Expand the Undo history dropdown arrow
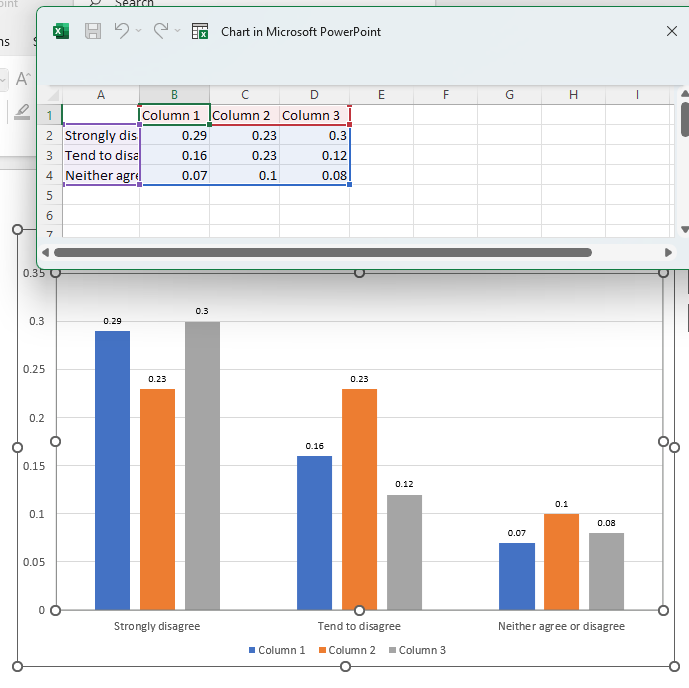This screenshot has width=689, height=688. 139,32
